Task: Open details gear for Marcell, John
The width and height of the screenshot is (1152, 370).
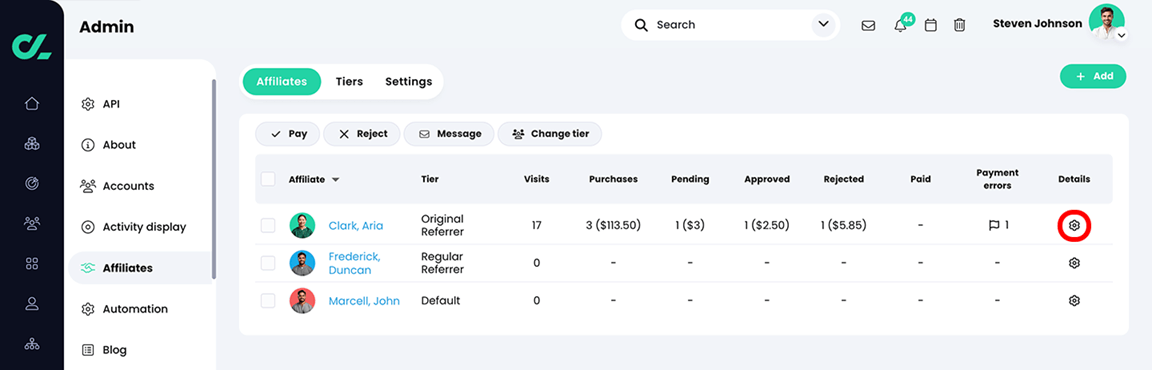Action: 1074,300
